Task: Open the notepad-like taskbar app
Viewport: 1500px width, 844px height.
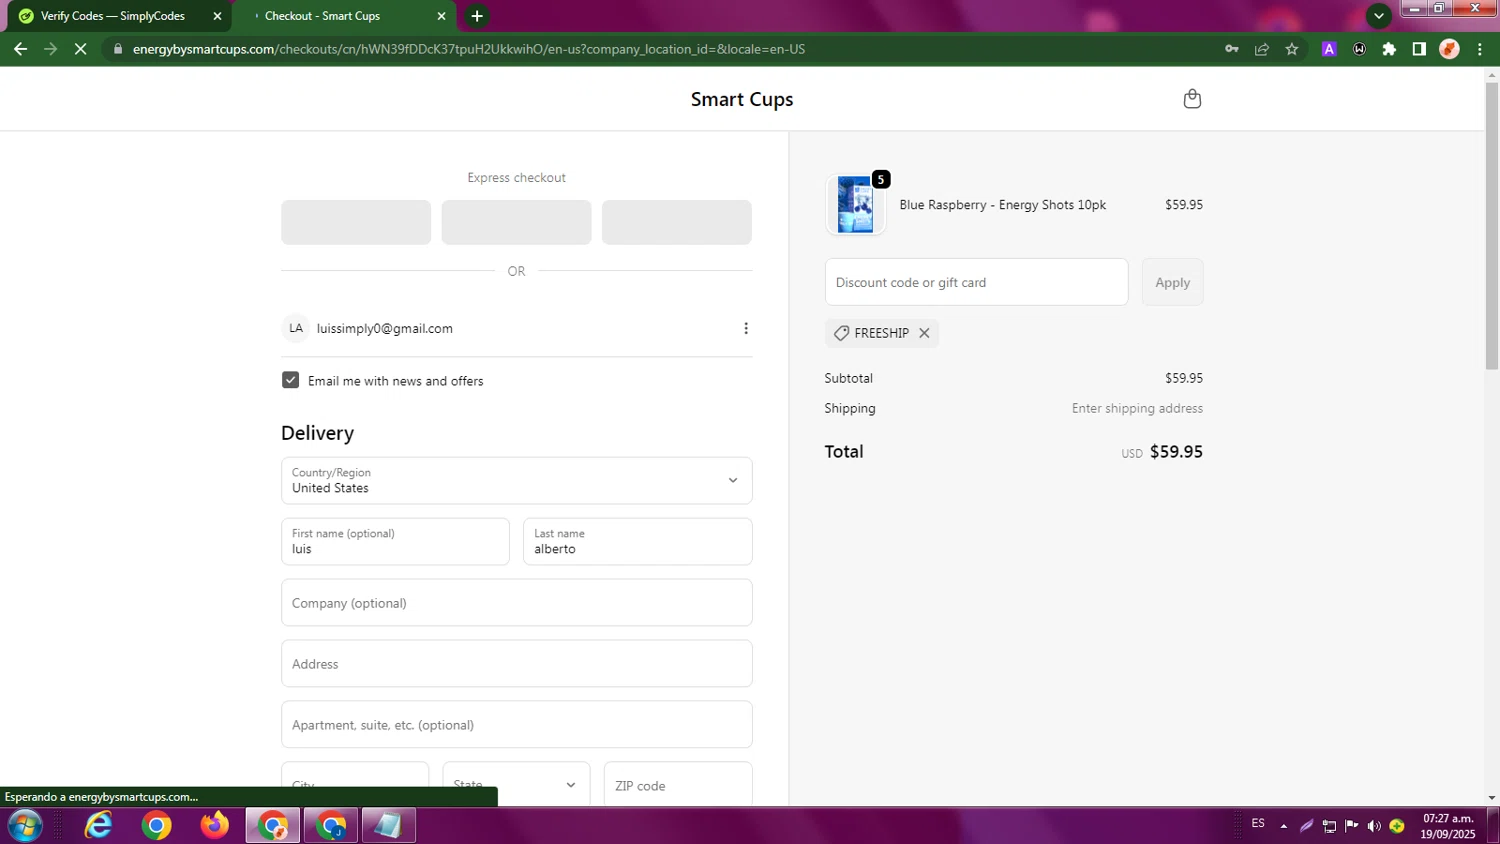Action: 389,826
